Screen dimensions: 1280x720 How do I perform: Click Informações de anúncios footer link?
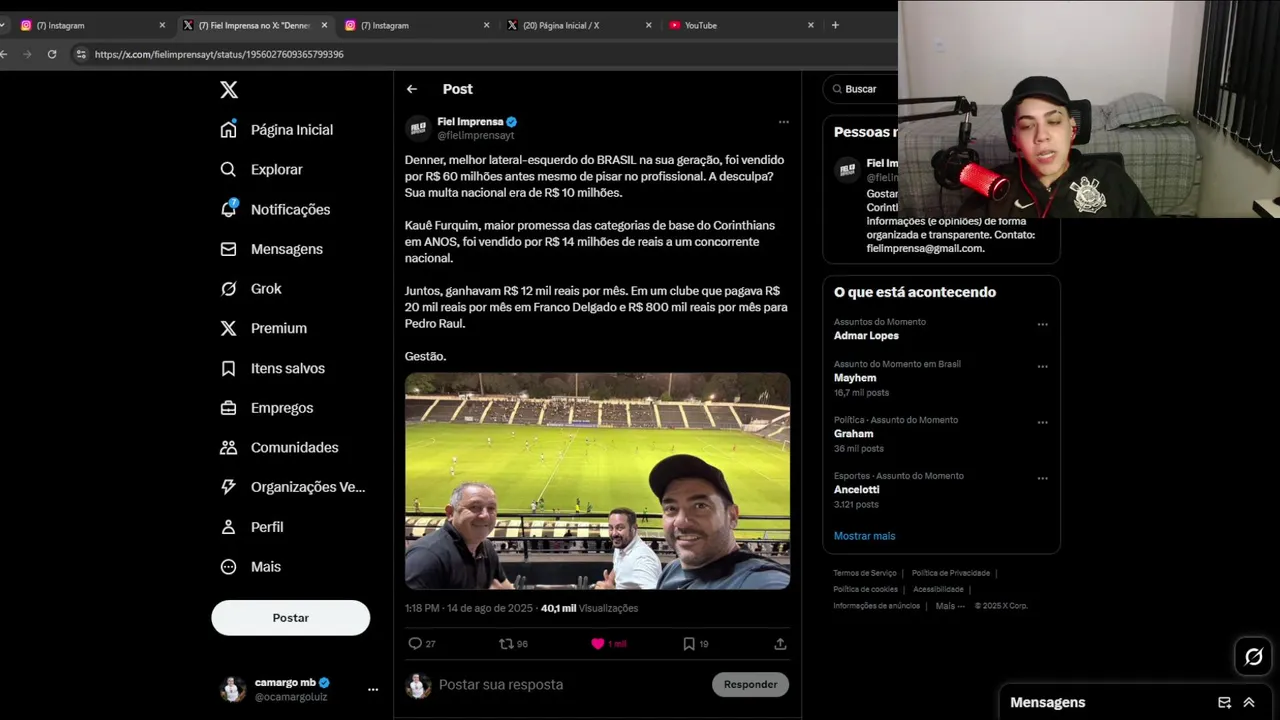877,606
